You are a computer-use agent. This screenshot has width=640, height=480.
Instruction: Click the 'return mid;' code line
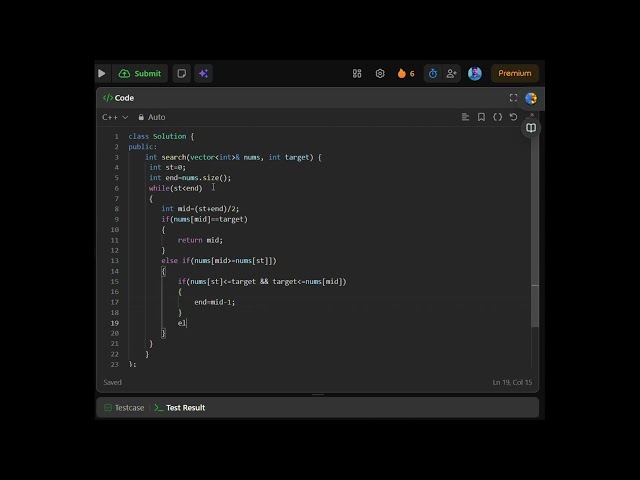click(200, 240)
